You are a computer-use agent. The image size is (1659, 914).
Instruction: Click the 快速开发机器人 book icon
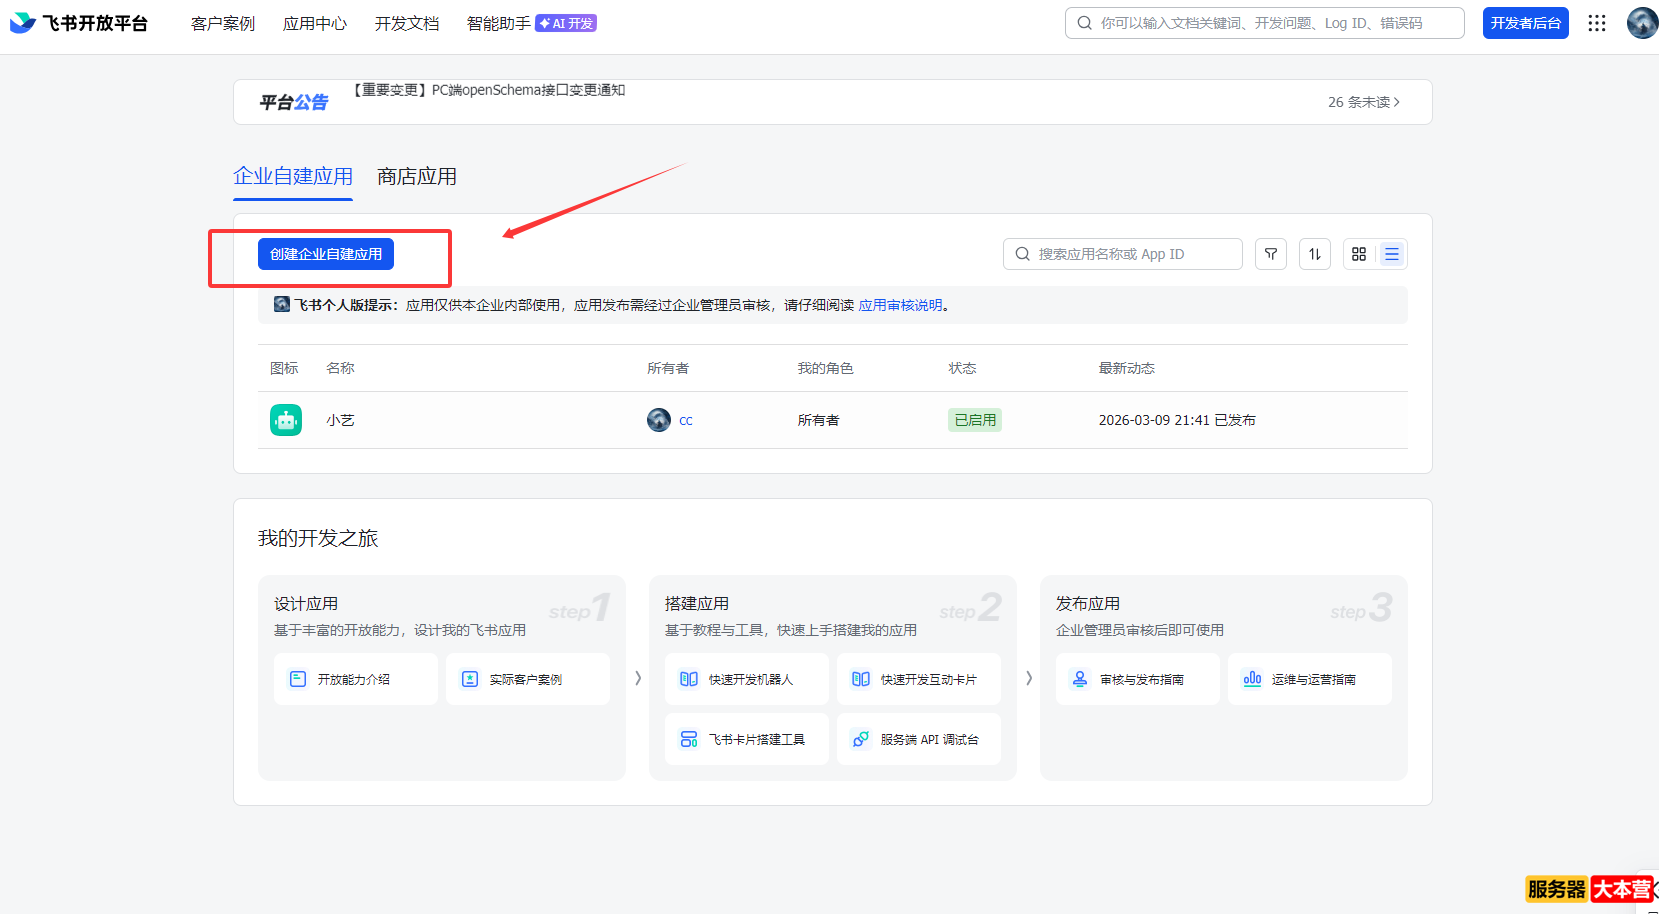point(689,679)
